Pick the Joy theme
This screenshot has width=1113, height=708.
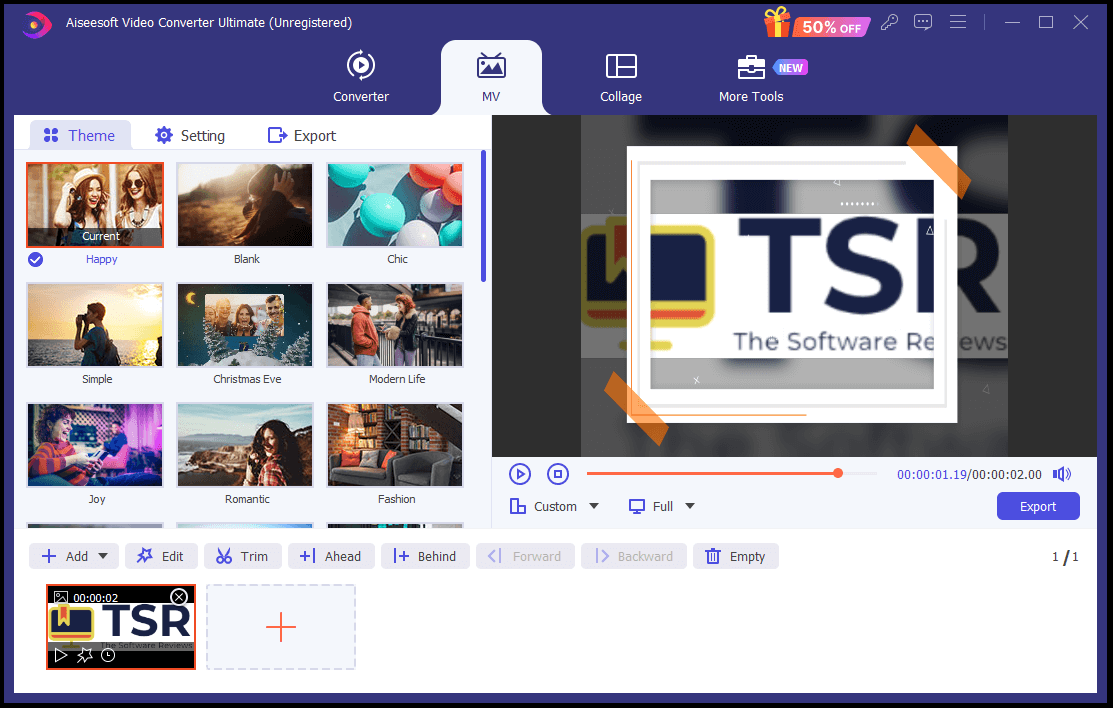coord(95,445)
